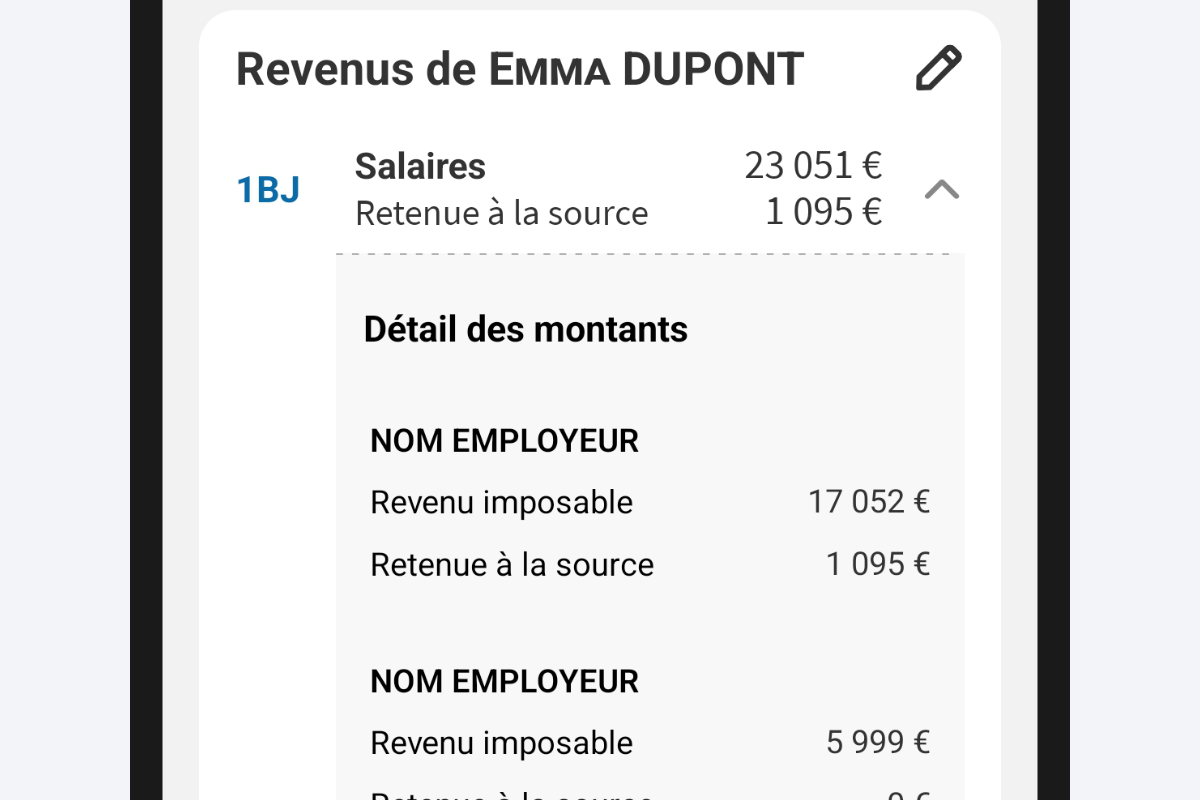Click first employer's Retenue à la source label
Screen dimensions: 1200x800
coord(511,565)
